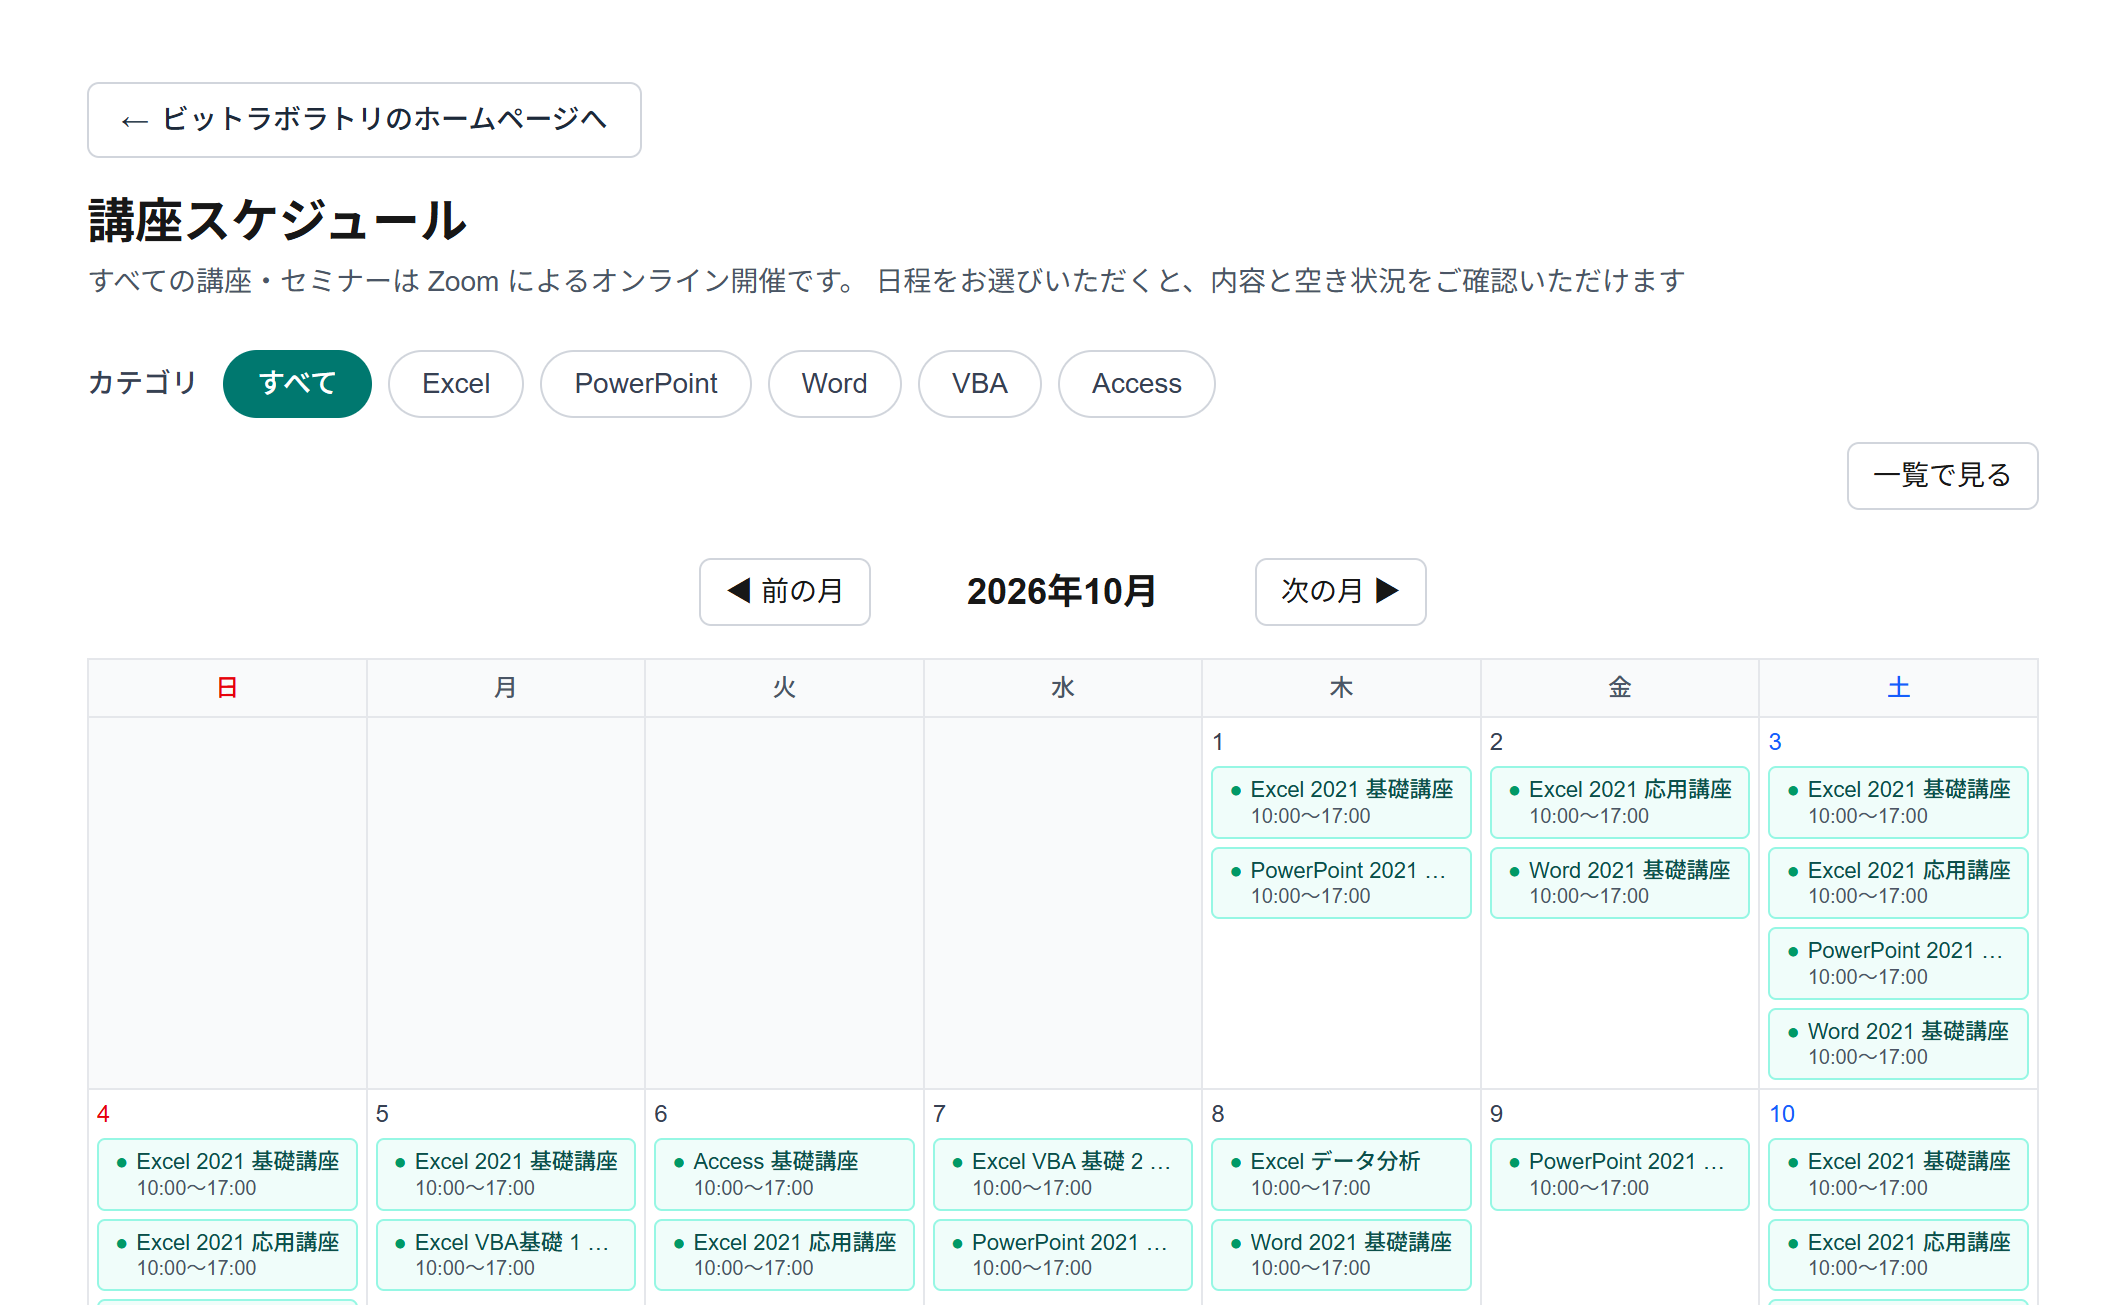Open Excel 2021 応用講座 on October 6
Screen dimensions: 2112x1305
[x=784, y=1255]
